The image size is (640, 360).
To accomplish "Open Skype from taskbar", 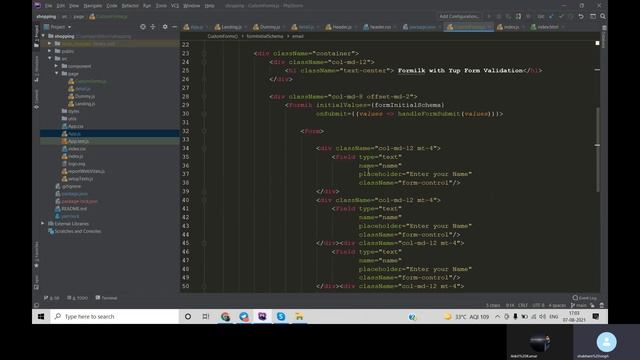I will click(x=281, y=316).
